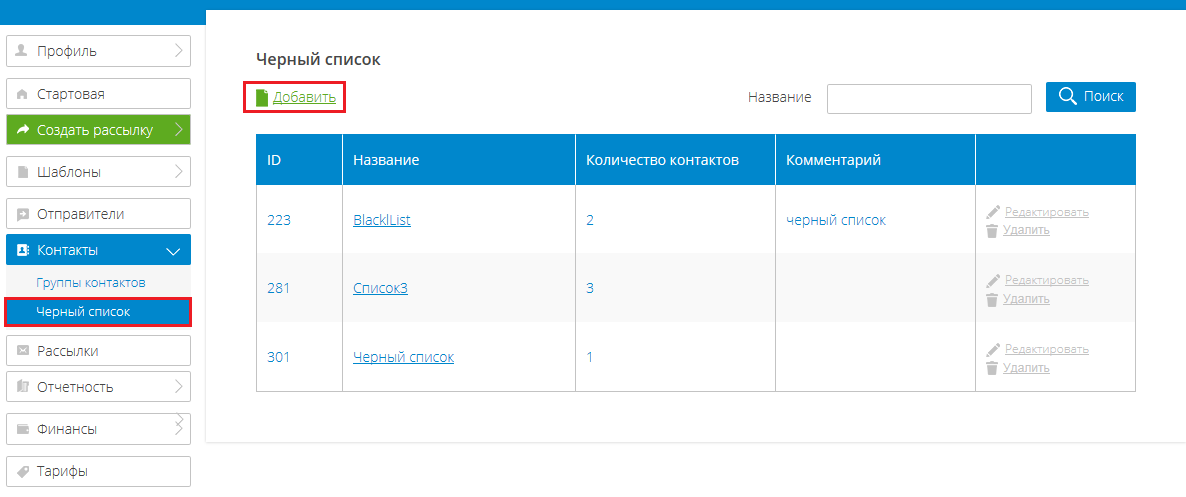The image size is (1186, 497).
Task: Focus the Название search input field
Action: click(930, 98)
